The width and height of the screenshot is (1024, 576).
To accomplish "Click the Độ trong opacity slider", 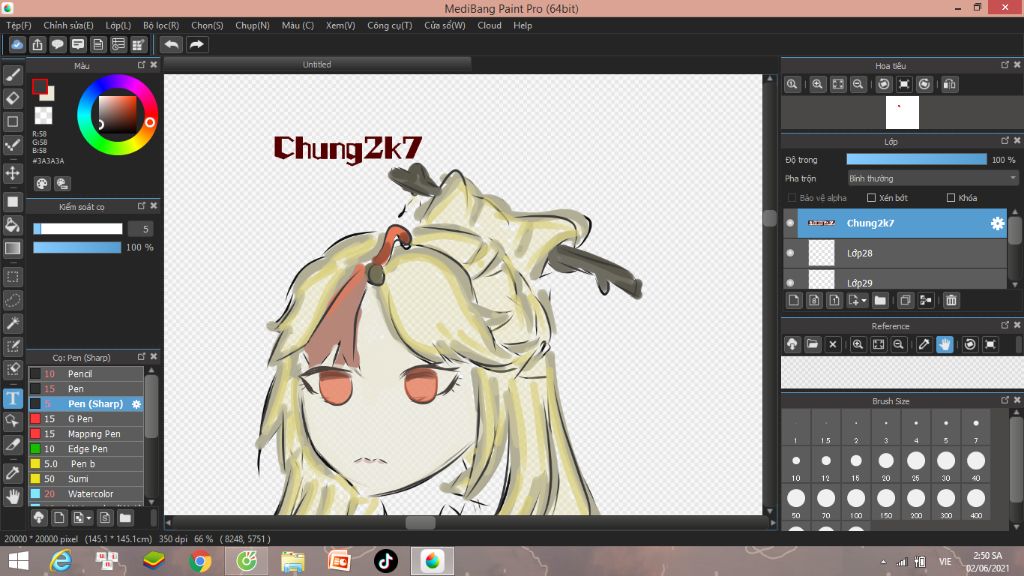I will click(916, 160).
